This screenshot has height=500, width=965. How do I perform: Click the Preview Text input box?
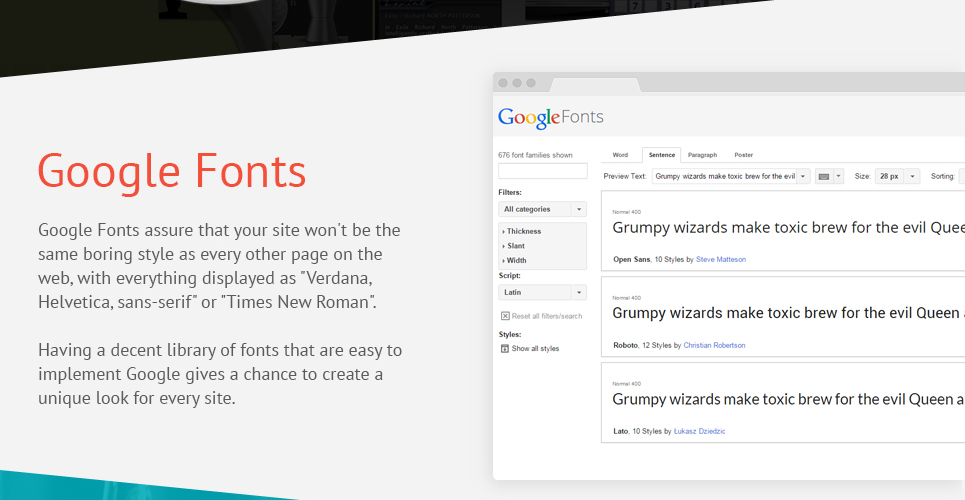(x=724, y=177)
